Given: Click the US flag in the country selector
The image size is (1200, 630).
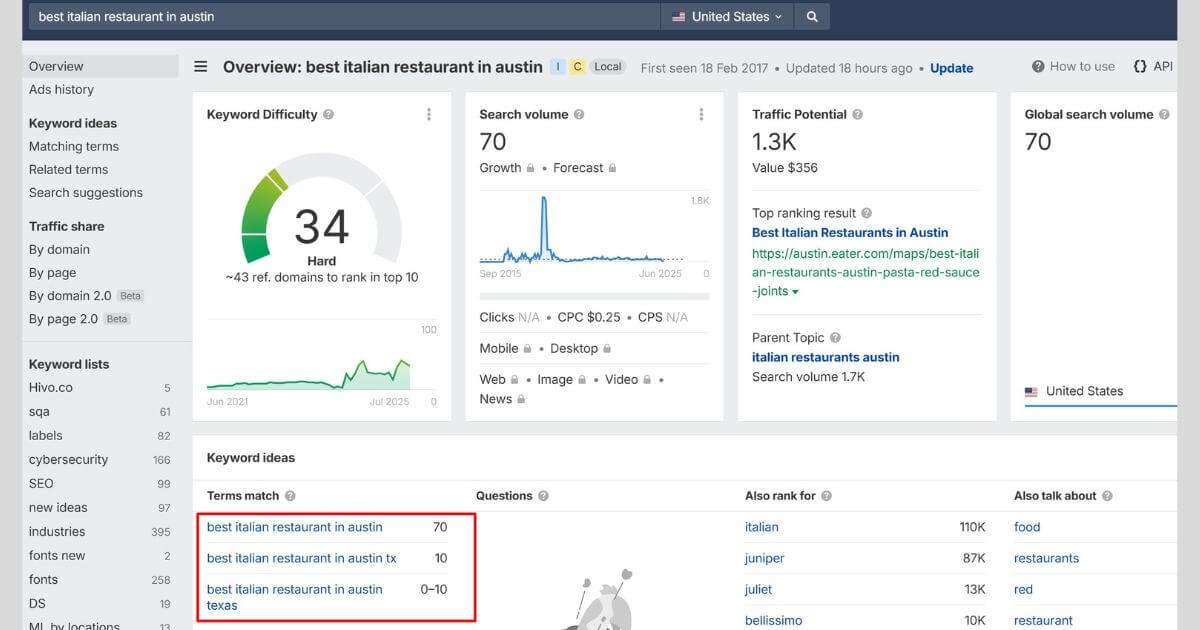Looking at the screenshot, I should tap(680, 16).
